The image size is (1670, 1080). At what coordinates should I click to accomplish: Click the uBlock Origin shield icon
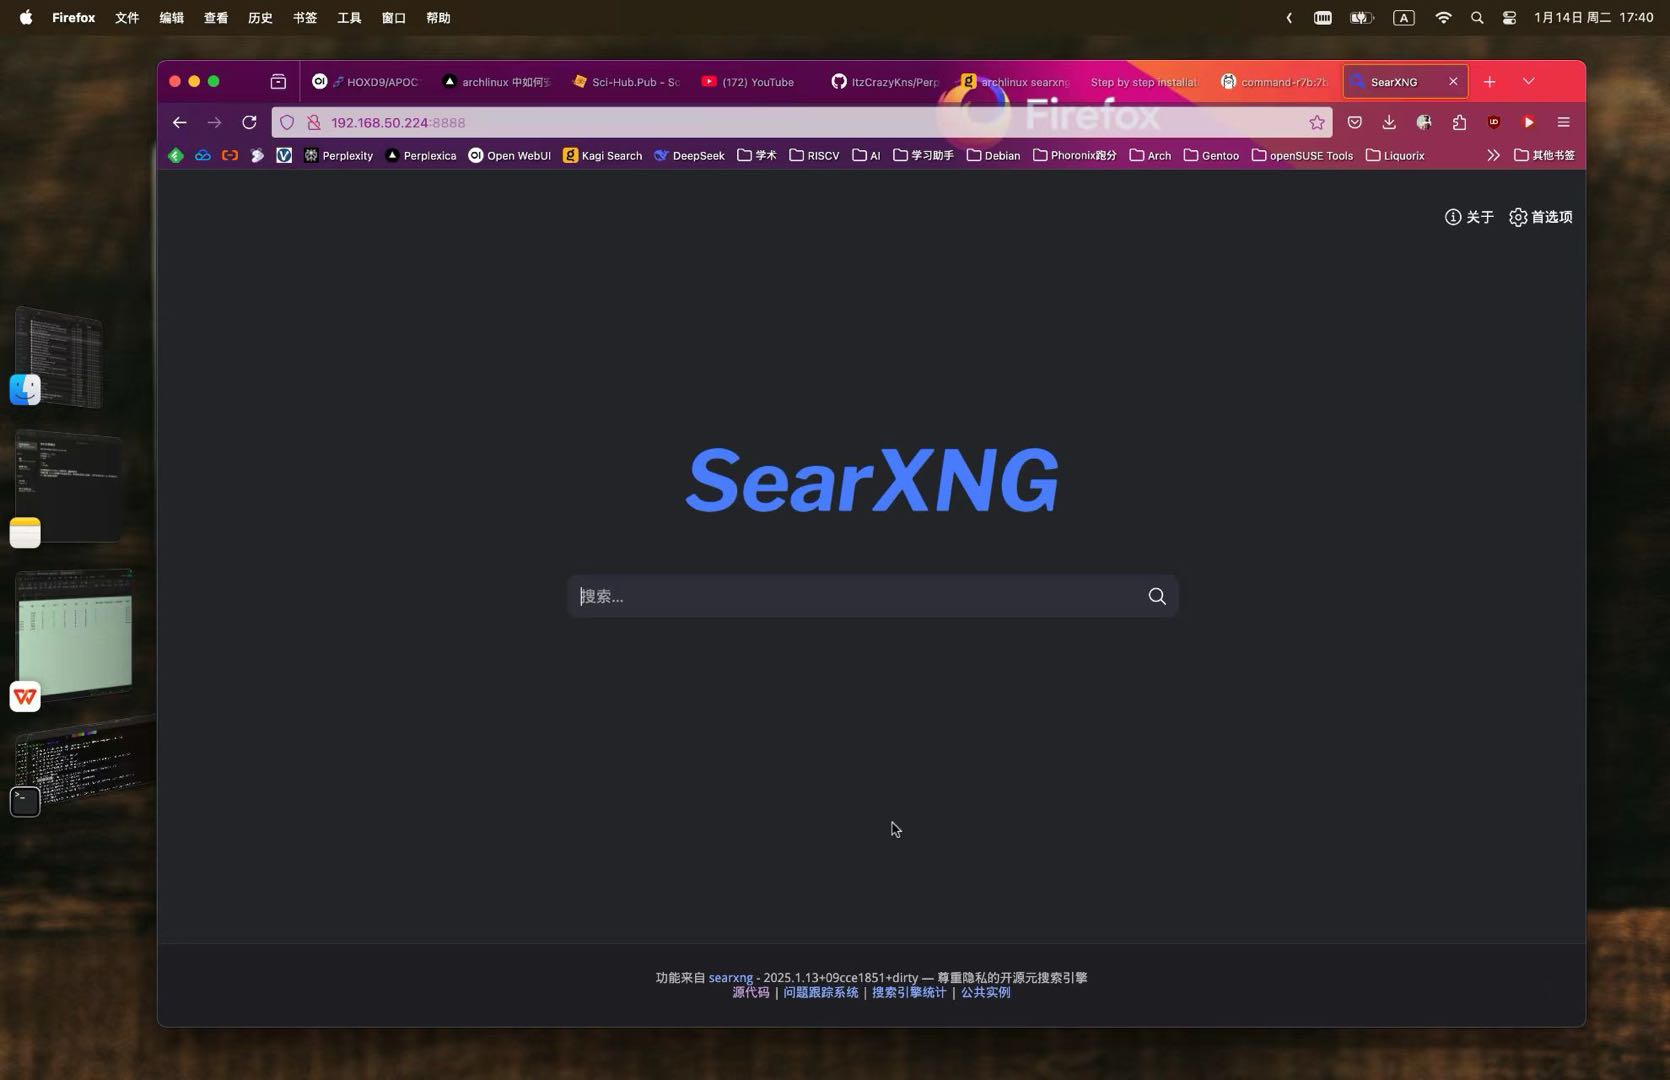1494,122
